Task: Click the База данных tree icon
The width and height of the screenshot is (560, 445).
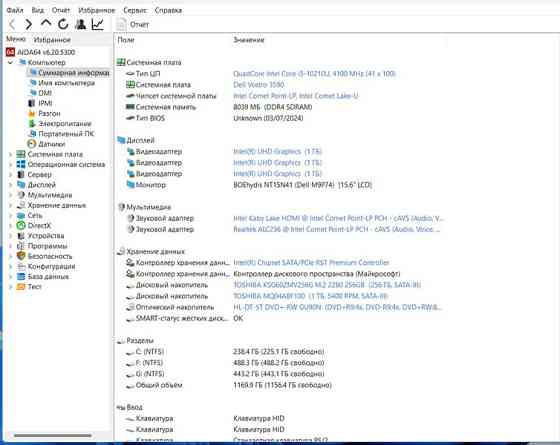Action: click(21, 276)
